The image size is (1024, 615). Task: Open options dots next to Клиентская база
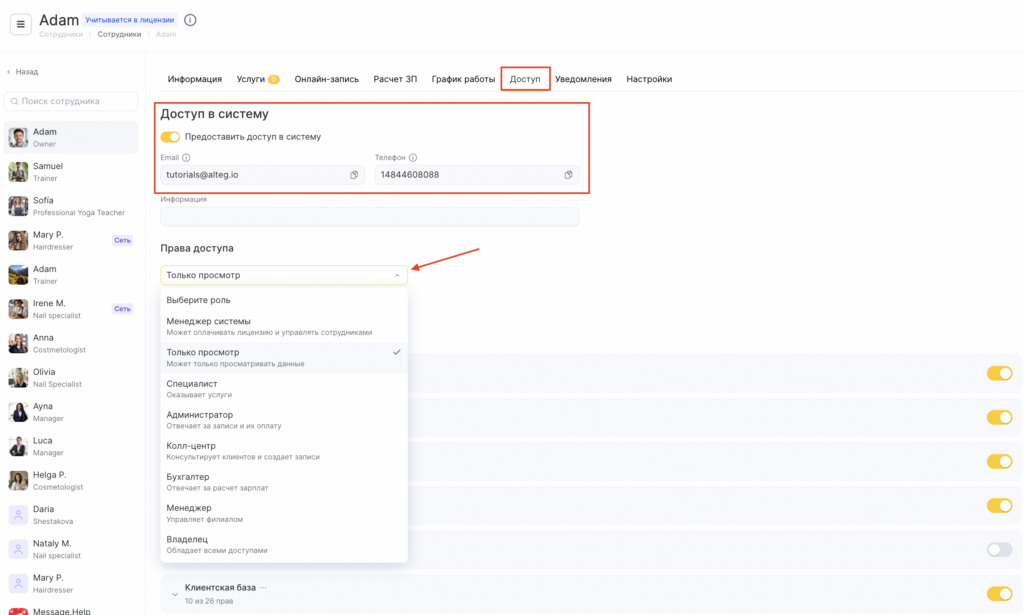264,587
